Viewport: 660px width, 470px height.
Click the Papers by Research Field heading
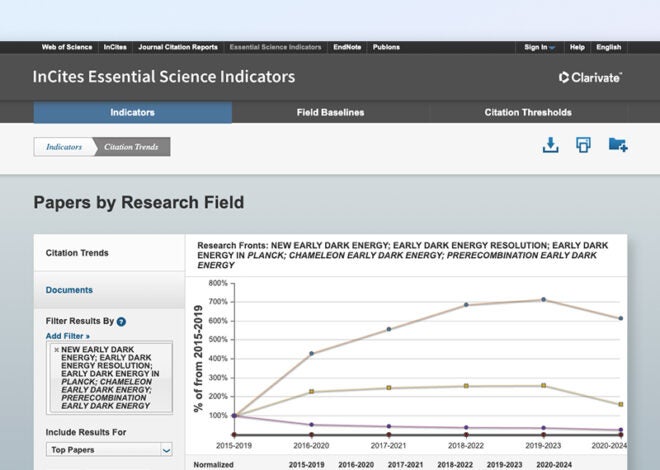(139, 202)
